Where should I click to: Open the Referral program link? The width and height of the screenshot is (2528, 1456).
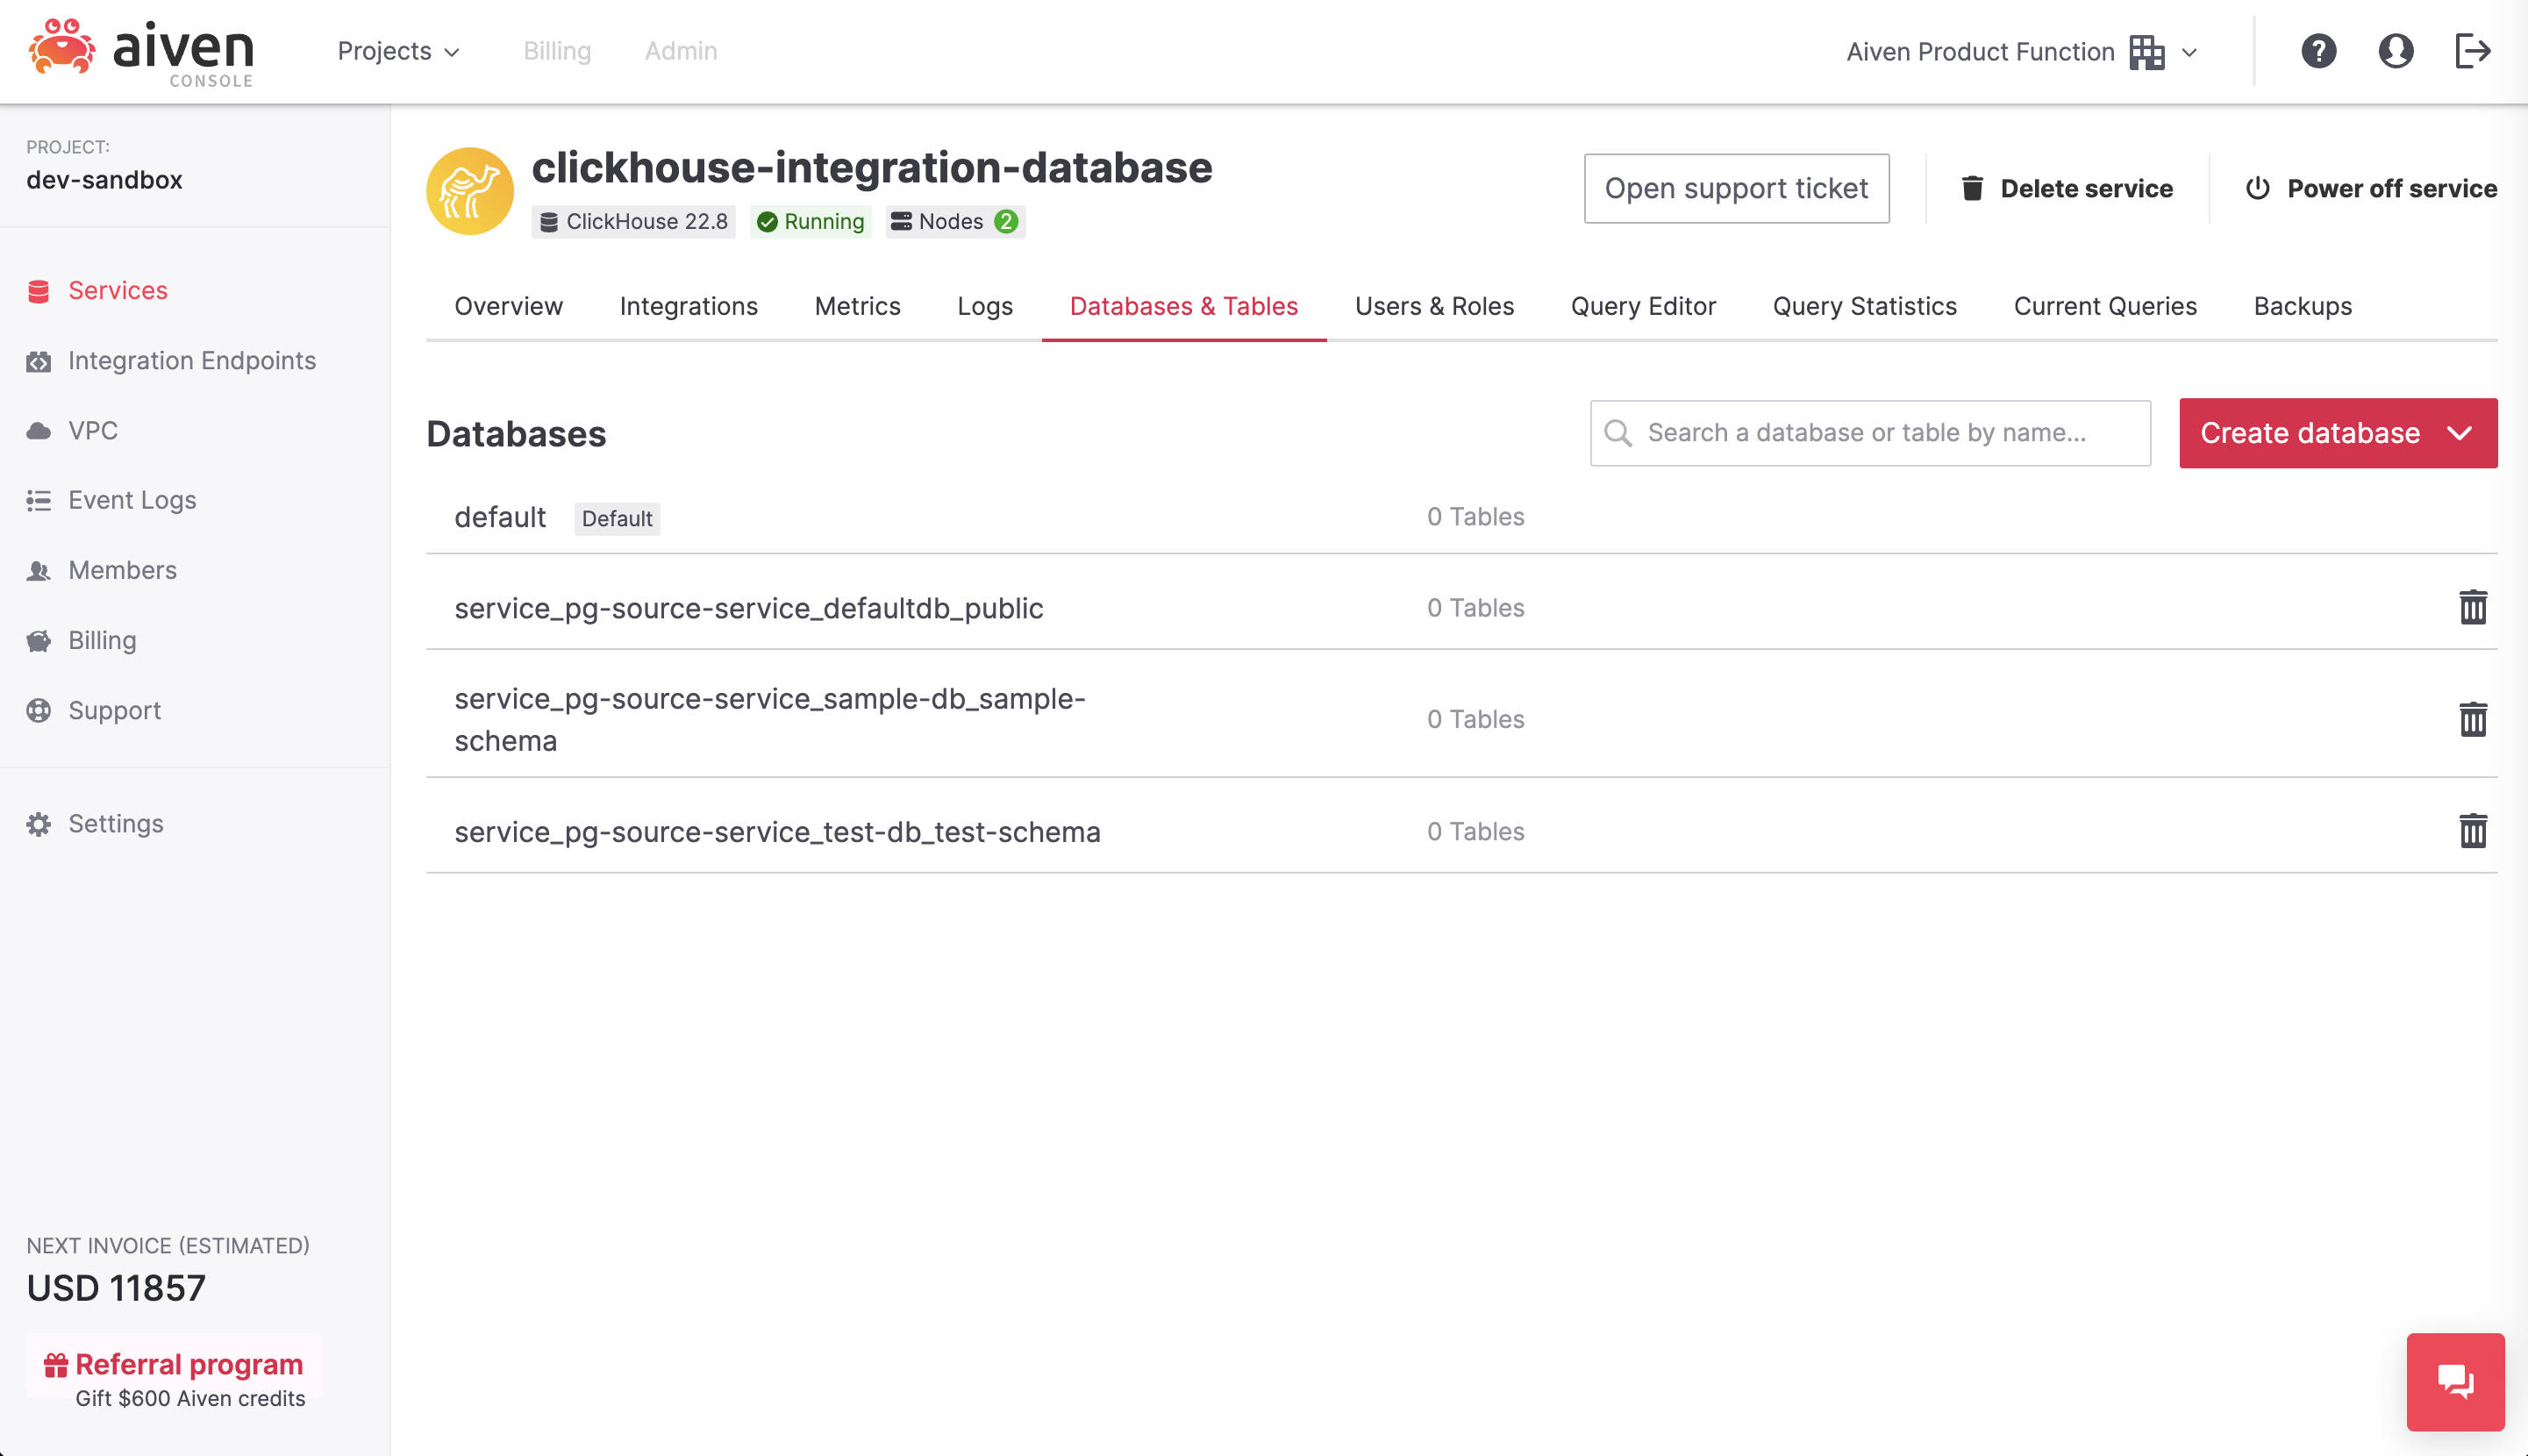(189, 1364)
